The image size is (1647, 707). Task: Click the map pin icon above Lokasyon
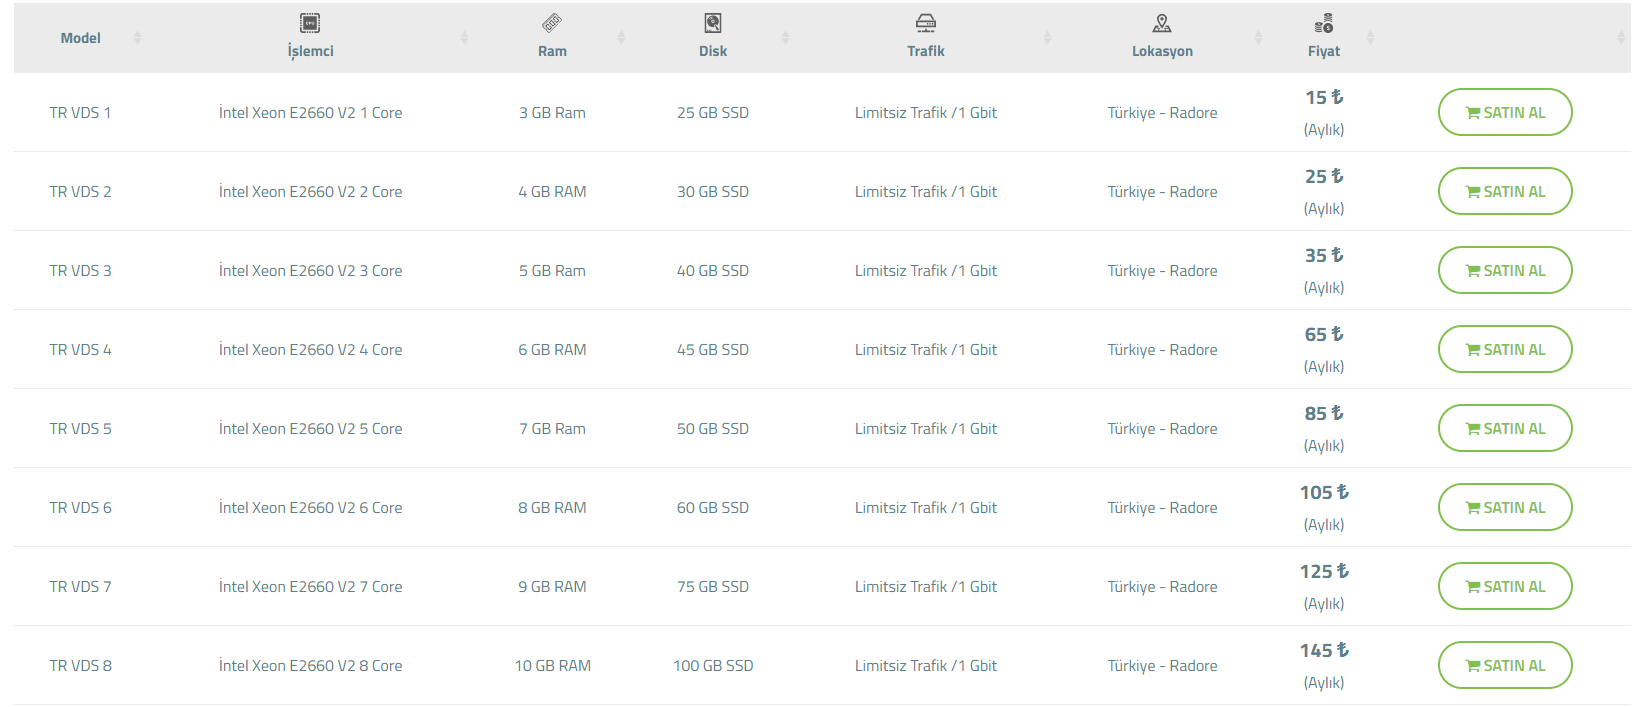pos(1162,23)
